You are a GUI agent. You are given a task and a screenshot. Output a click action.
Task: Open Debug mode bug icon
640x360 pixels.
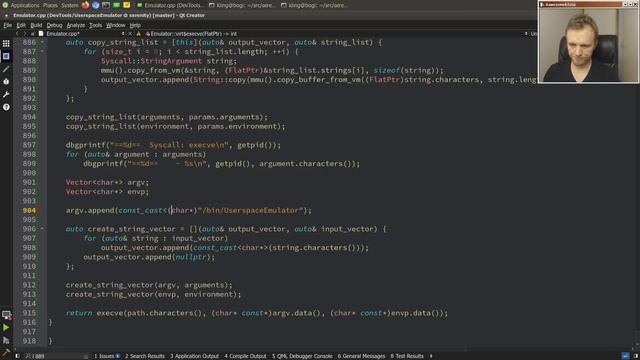click(x=6, y=82)
